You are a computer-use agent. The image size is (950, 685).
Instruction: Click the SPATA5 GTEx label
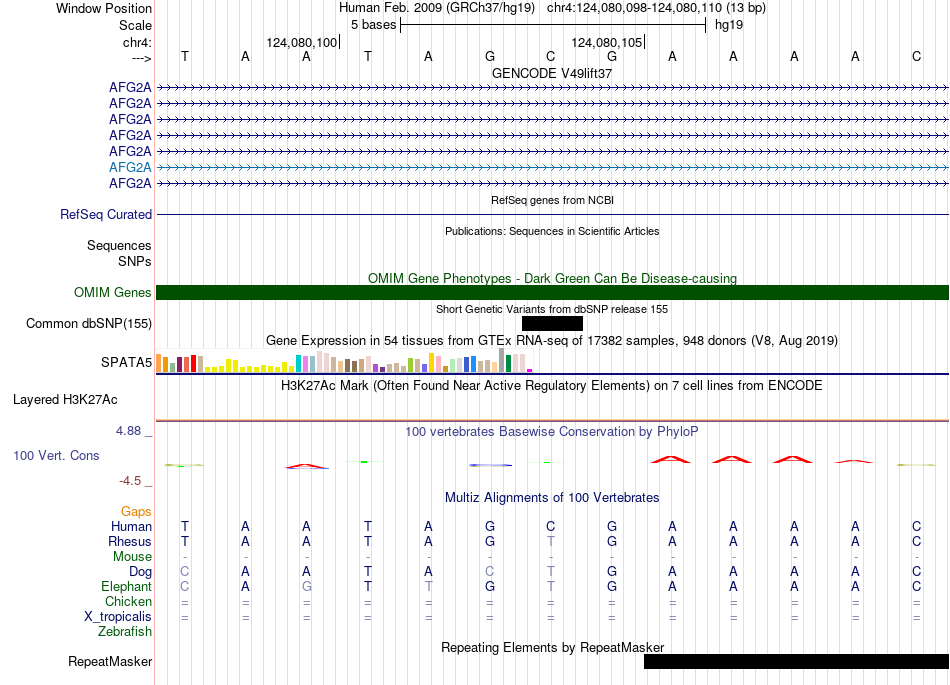point(127,362)
